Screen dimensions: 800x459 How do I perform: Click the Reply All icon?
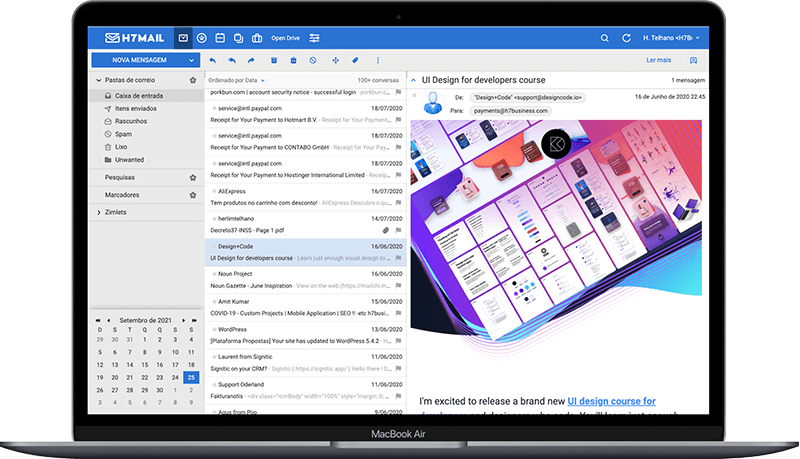(232, 60)
